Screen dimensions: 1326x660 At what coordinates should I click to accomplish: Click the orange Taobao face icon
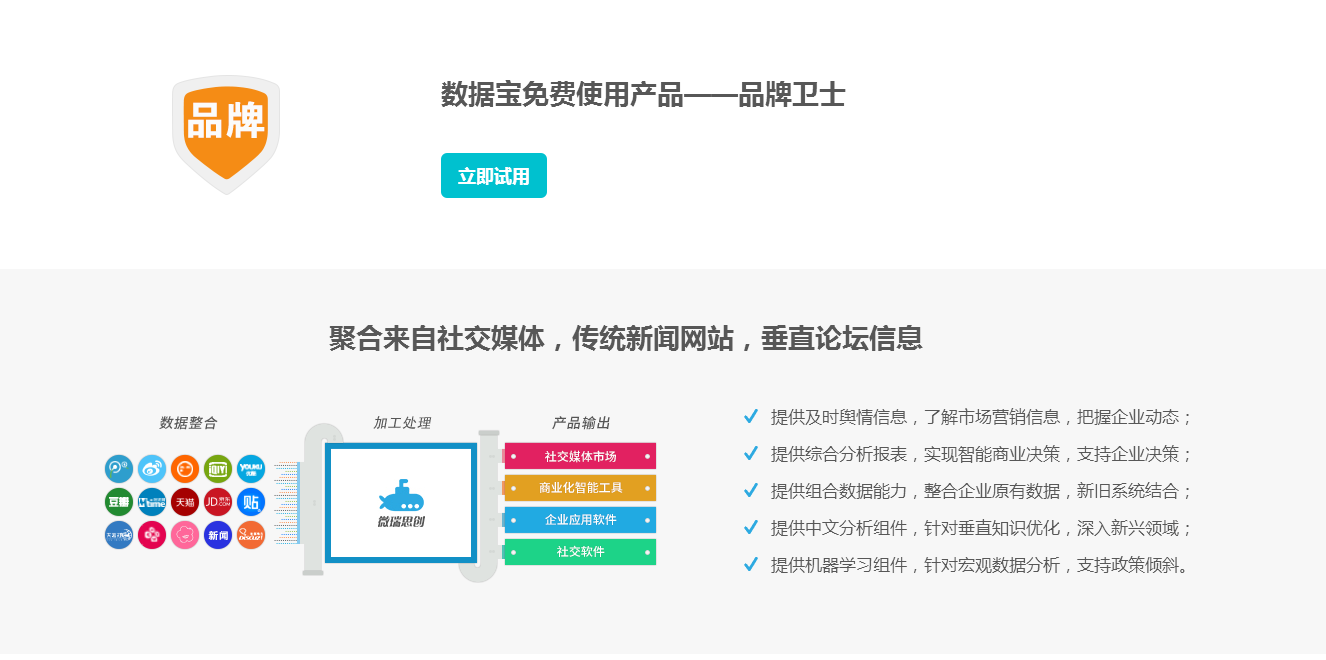(185, 468)
